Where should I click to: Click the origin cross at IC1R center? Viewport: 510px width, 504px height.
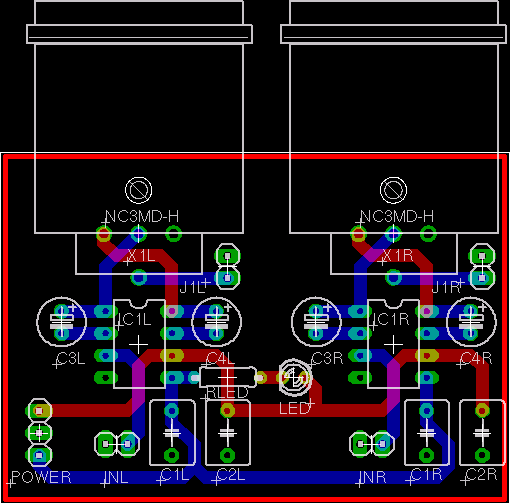pyautogui.click(x=393, y=344)
